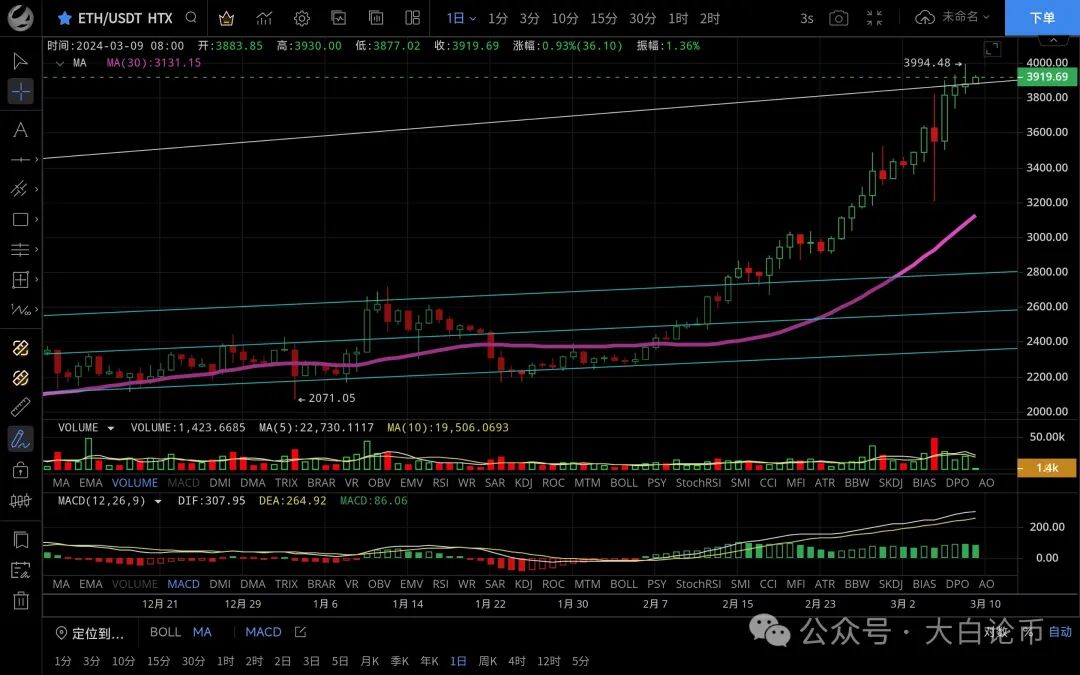The width and height of the screenshot is (1080, 675).
Task: Open the MACD(12,26,9) dropdown arrow
Action: click(158, 501)
